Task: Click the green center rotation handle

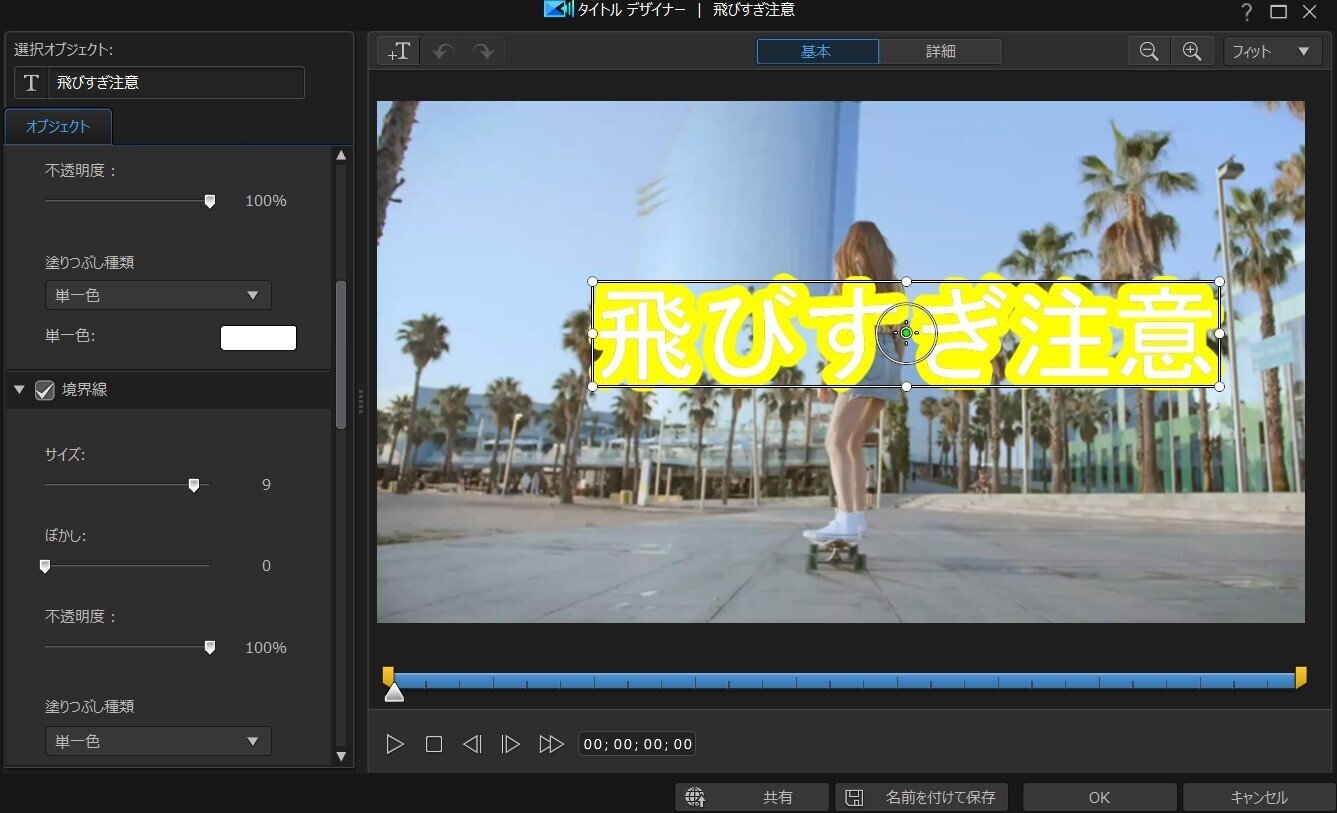Action: coord(906,333)
